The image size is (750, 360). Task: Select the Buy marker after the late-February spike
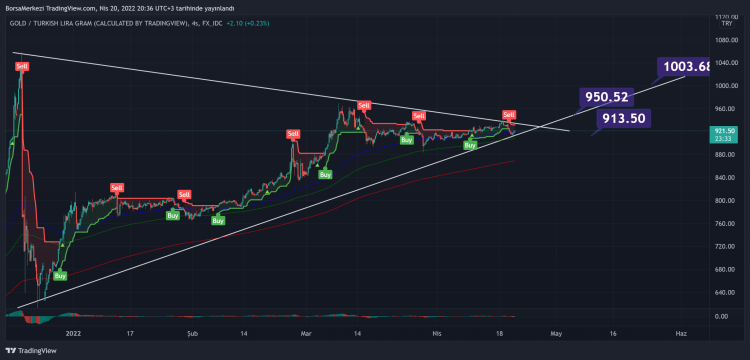[325, 175]
